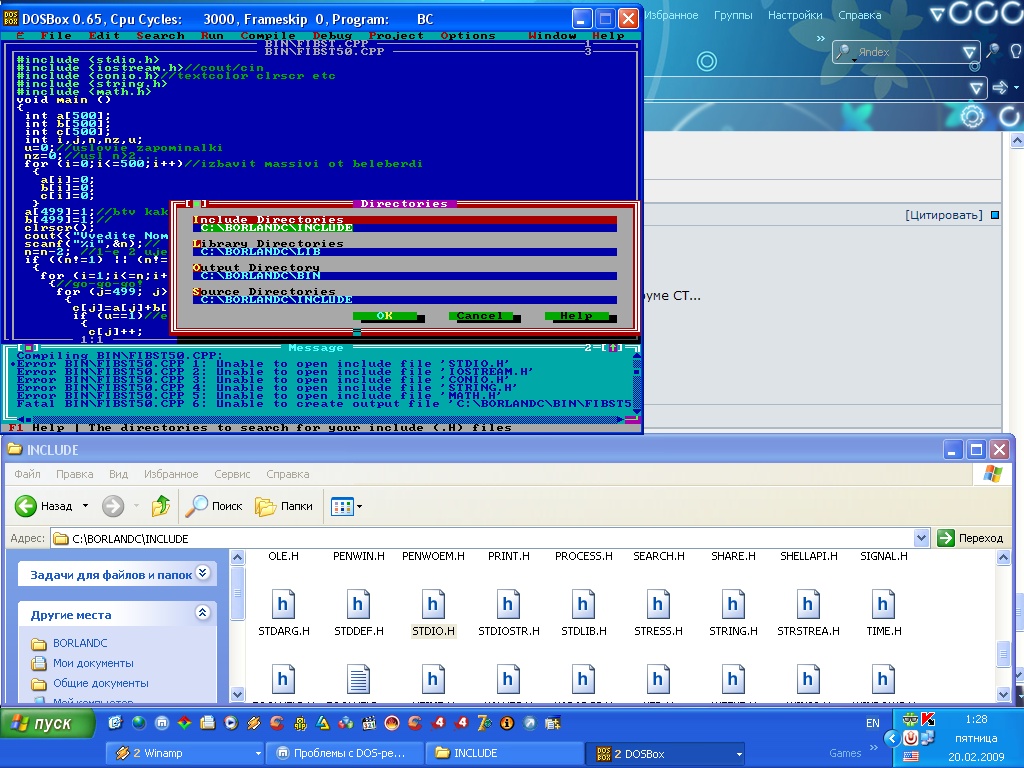Click the Переход go button
The image size is (1024, 768).
(969, 538)
